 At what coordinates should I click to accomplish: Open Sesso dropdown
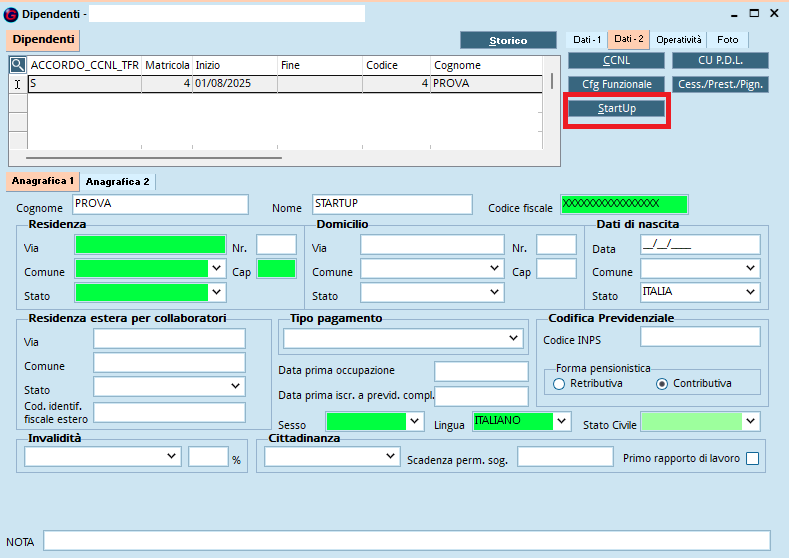[x=415, y=421]
